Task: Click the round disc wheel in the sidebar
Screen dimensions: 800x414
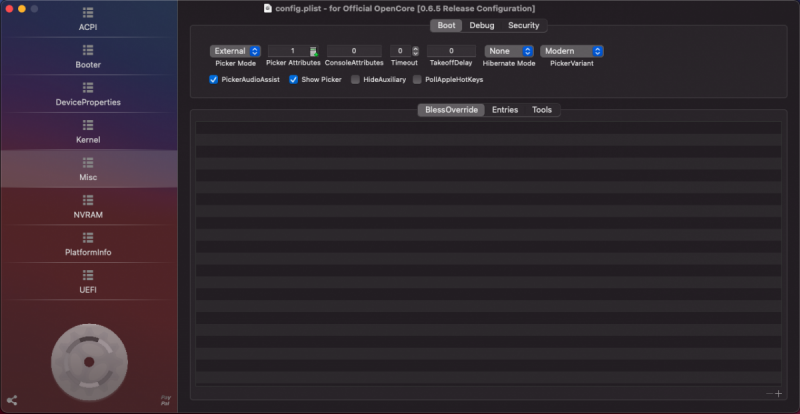Action: click(x=89, y=362)
